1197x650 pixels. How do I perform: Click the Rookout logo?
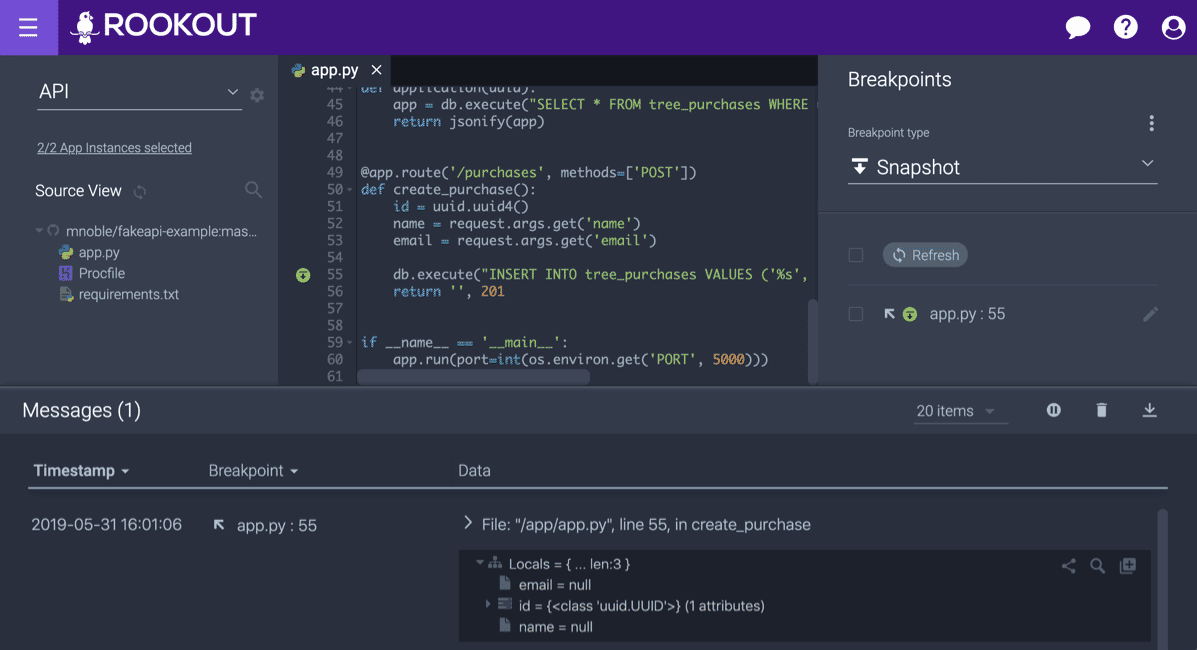[x=163, y=27]
